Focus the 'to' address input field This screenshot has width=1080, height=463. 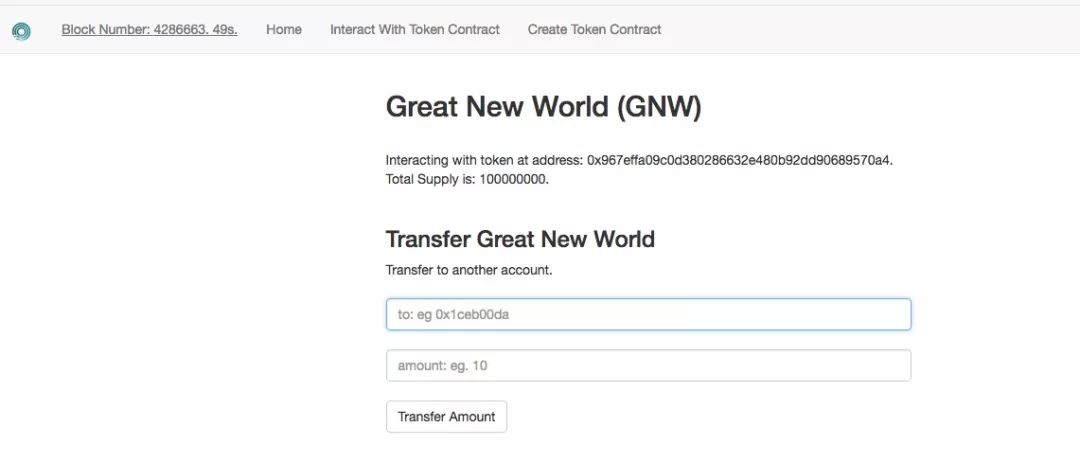(648, 314)
